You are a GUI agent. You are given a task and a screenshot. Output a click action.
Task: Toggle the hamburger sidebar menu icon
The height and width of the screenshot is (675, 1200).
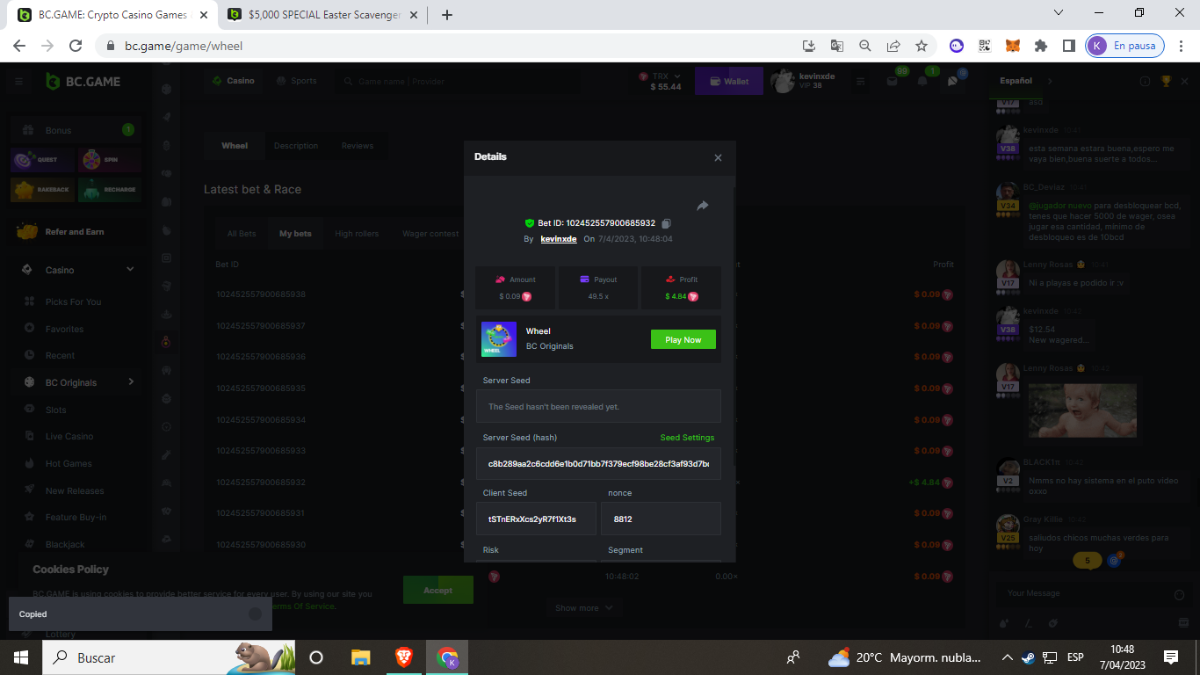(18, 81)
